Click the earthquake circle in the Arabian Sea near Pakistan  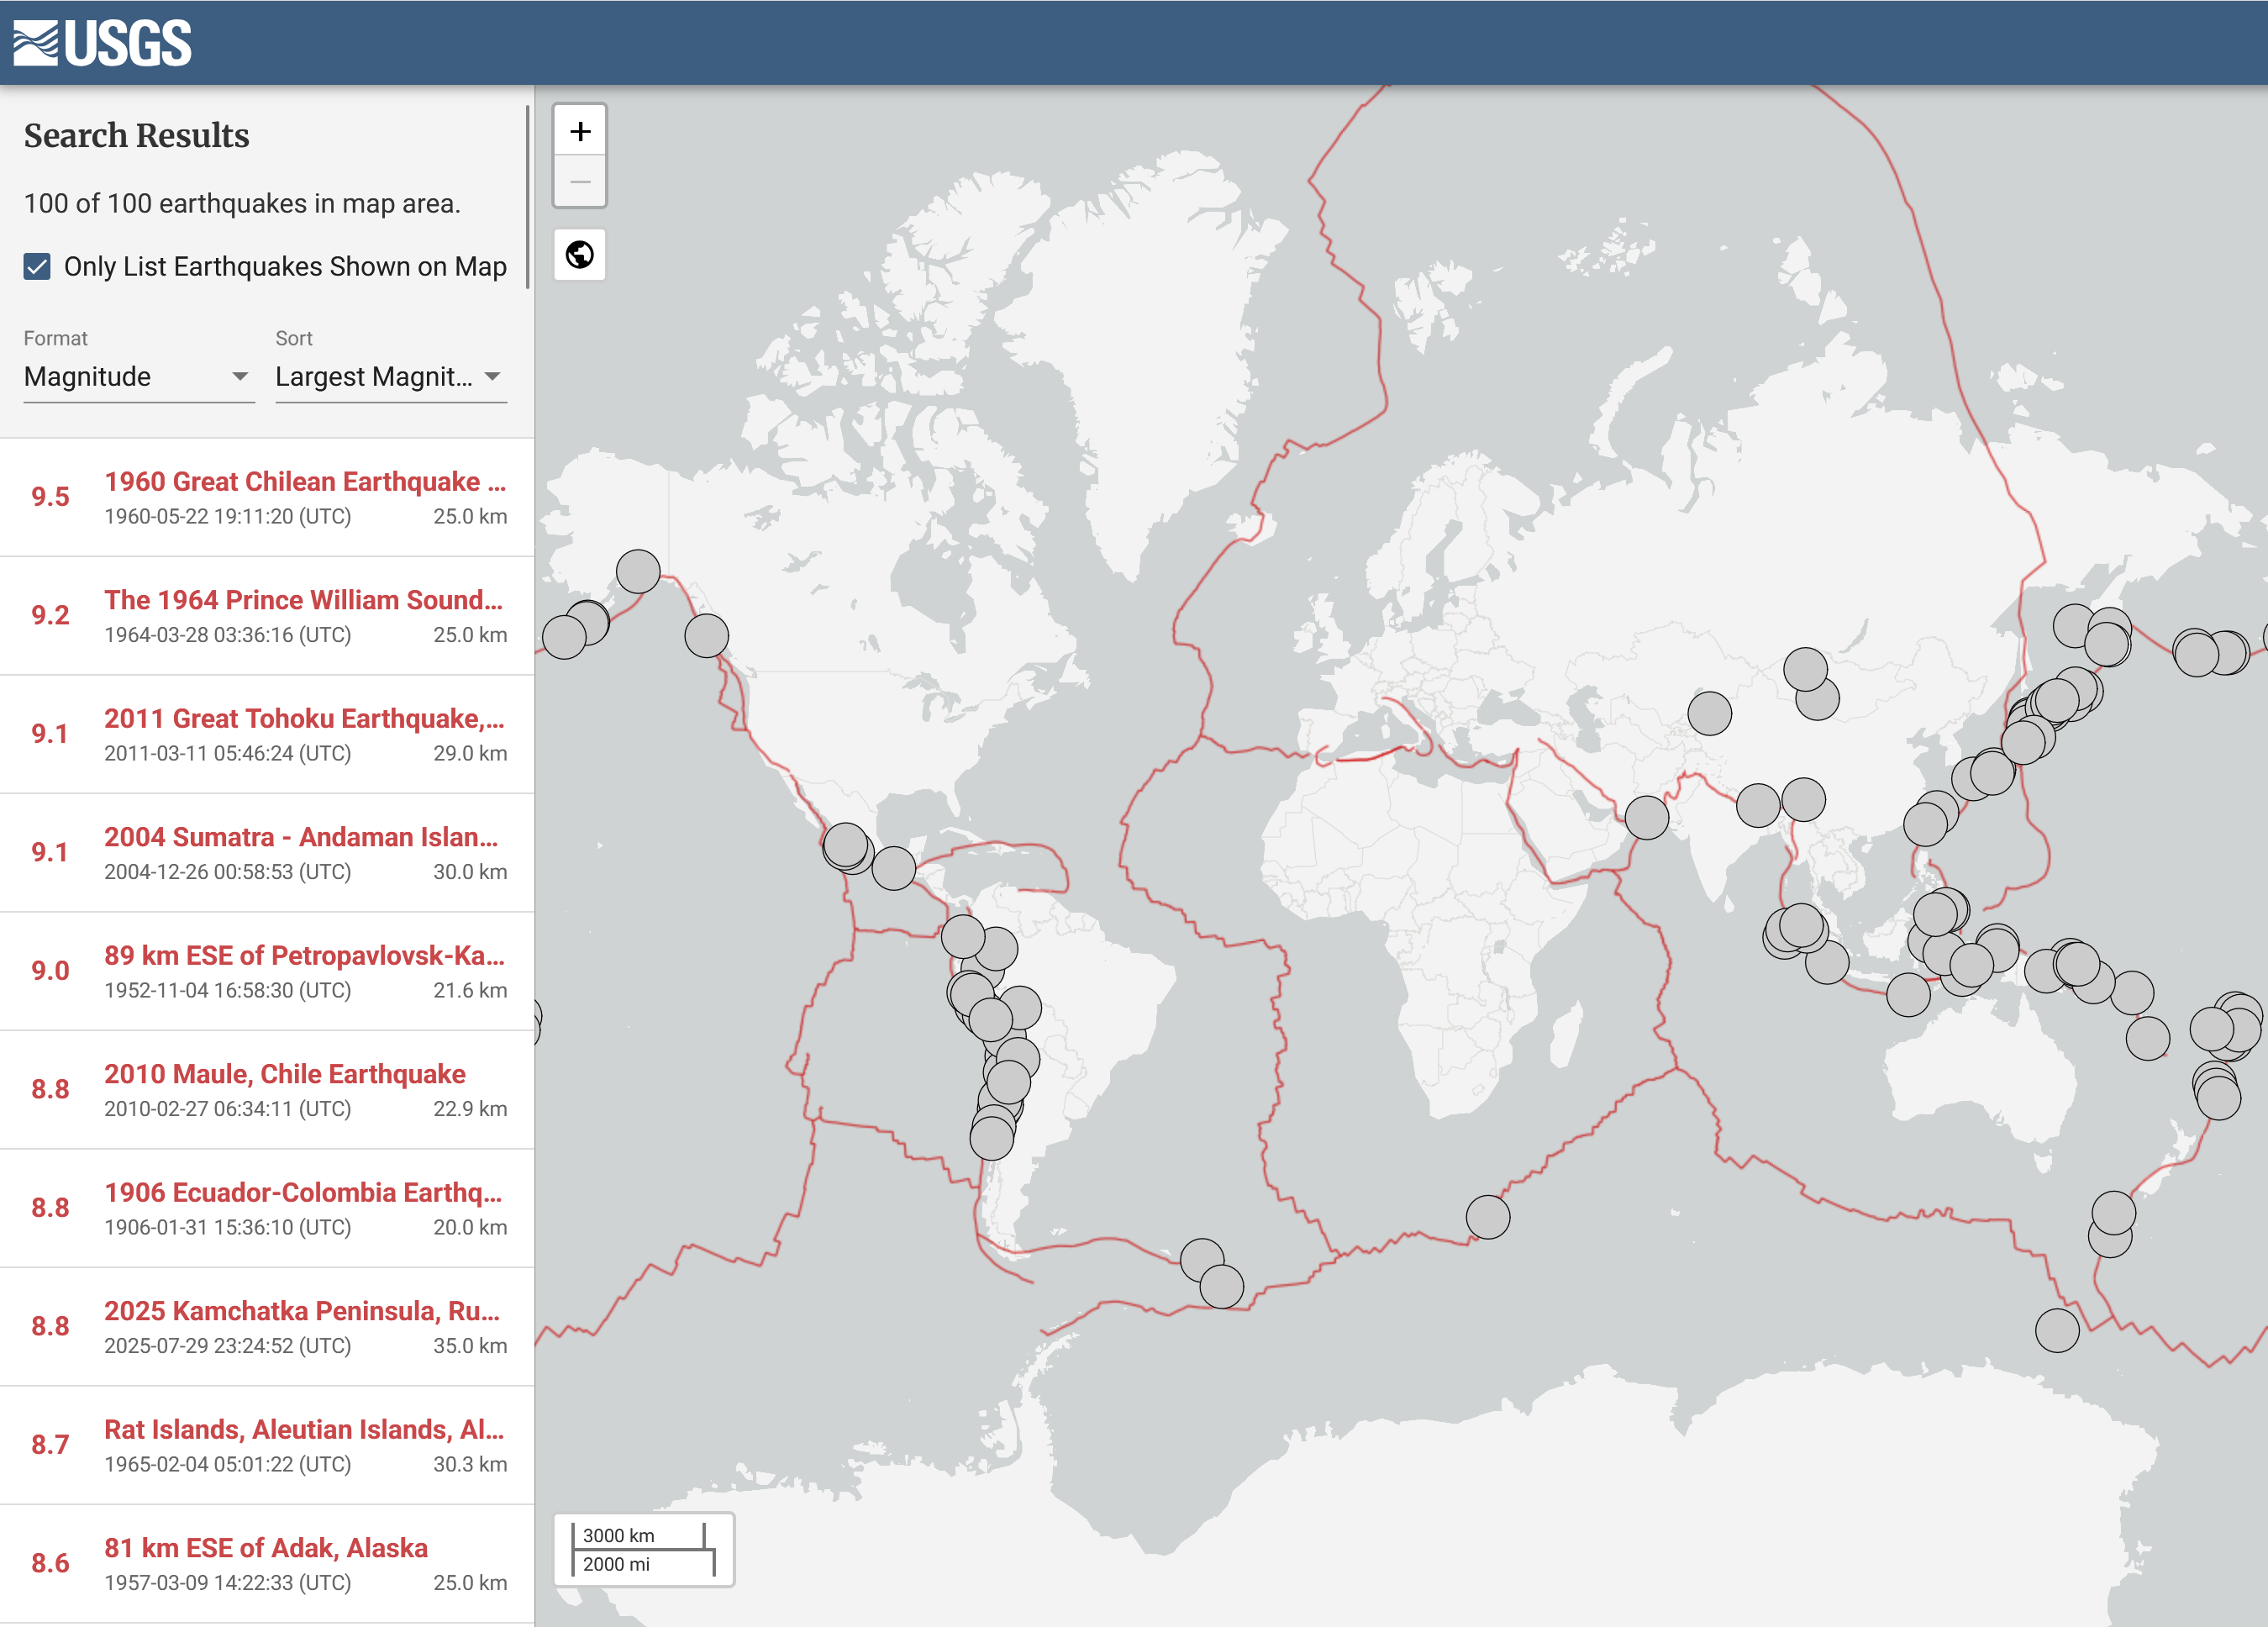coord(1646,817)
